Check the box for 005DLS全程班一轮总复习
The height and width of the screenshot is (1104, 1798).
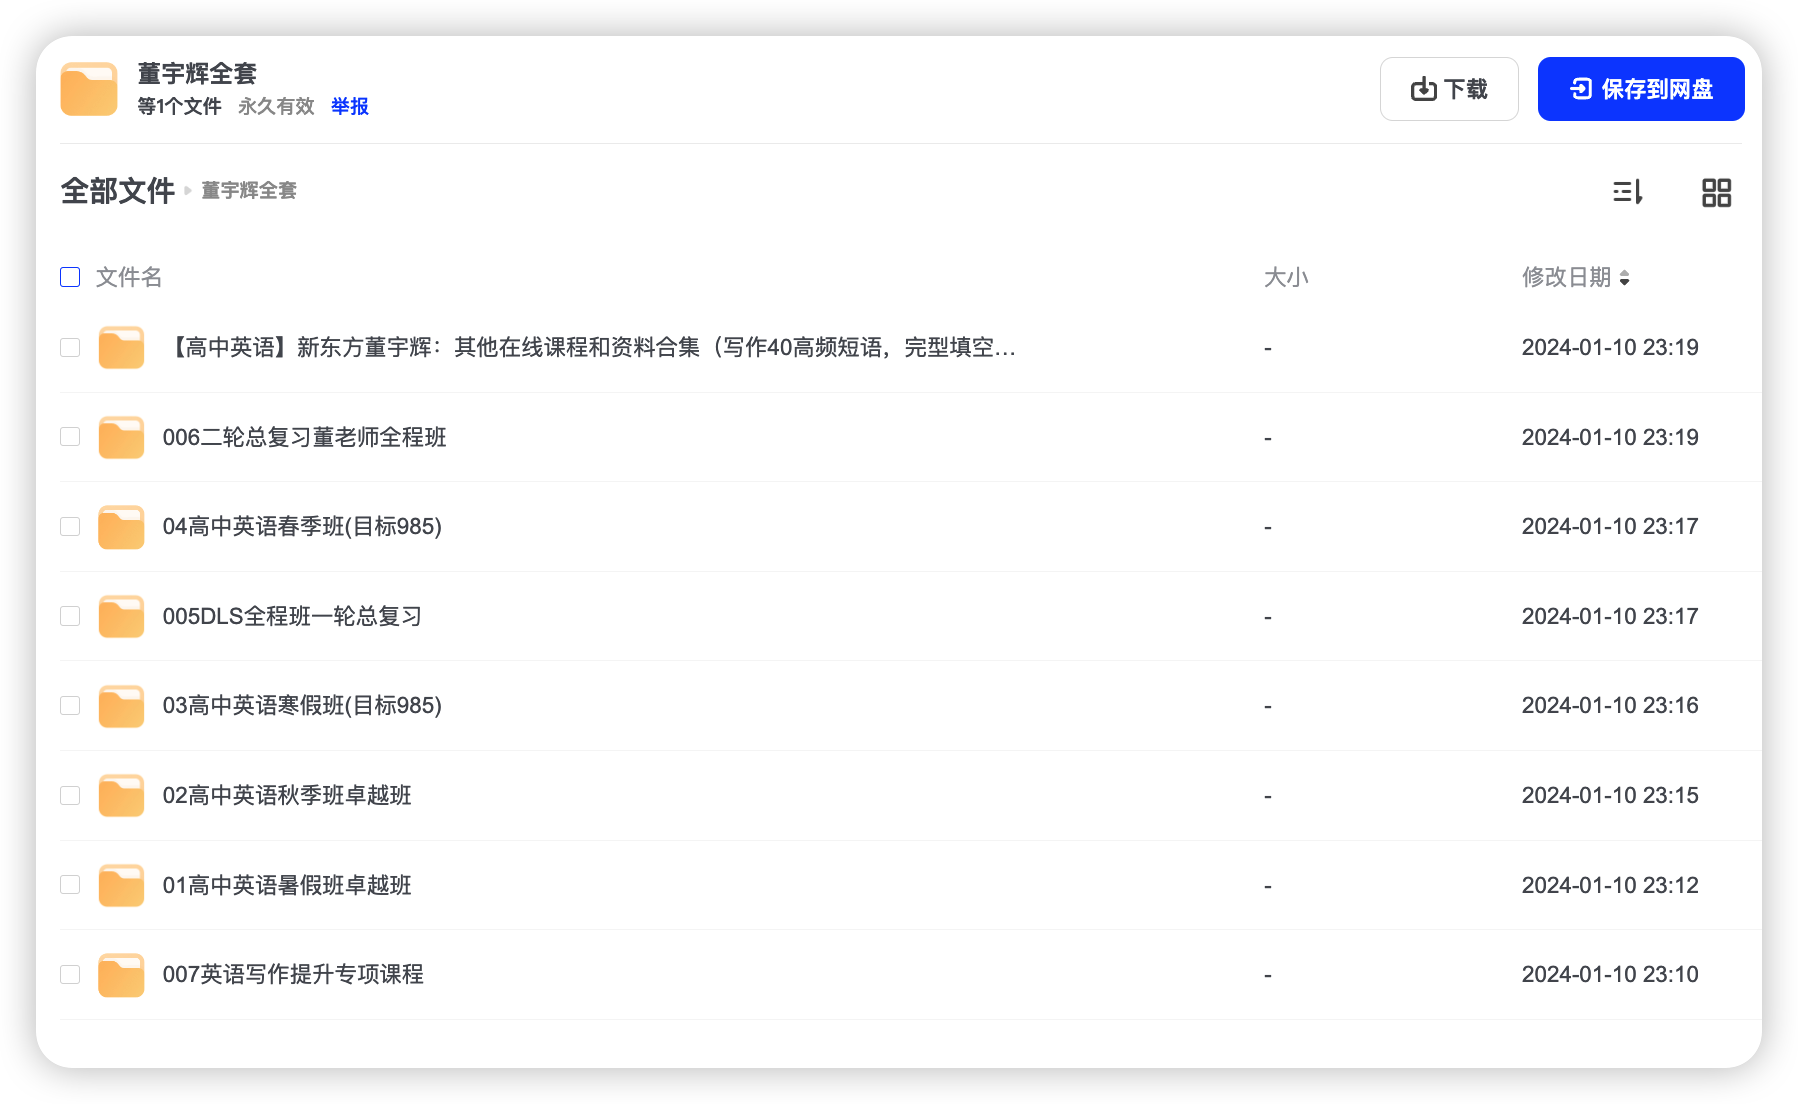(x=70, y=616)
